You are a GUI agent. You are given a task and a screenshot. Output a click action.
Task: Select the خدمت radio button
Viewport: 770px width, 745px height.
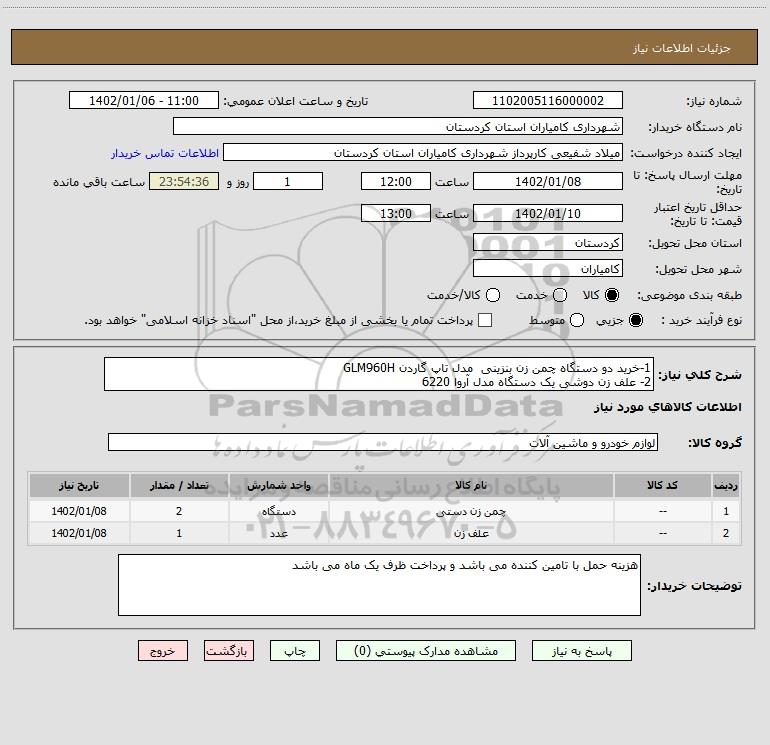tap(560, 295)
